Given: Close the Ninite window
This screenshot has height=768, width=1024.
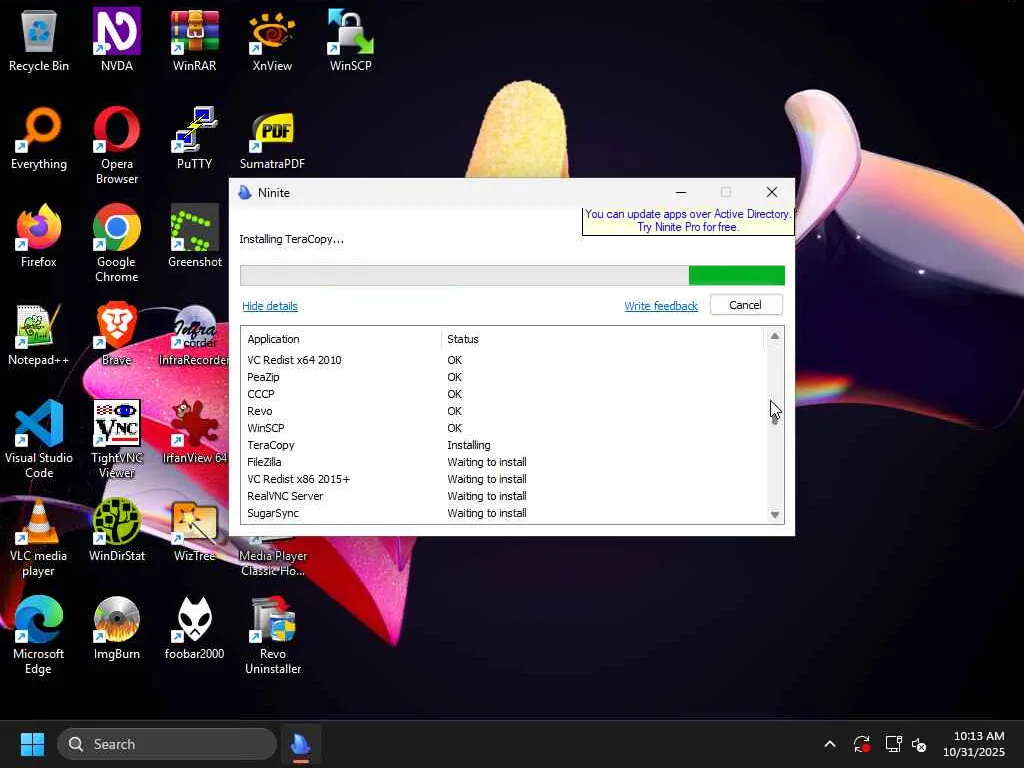Looking at the screenshot, I should pos(771,192).
